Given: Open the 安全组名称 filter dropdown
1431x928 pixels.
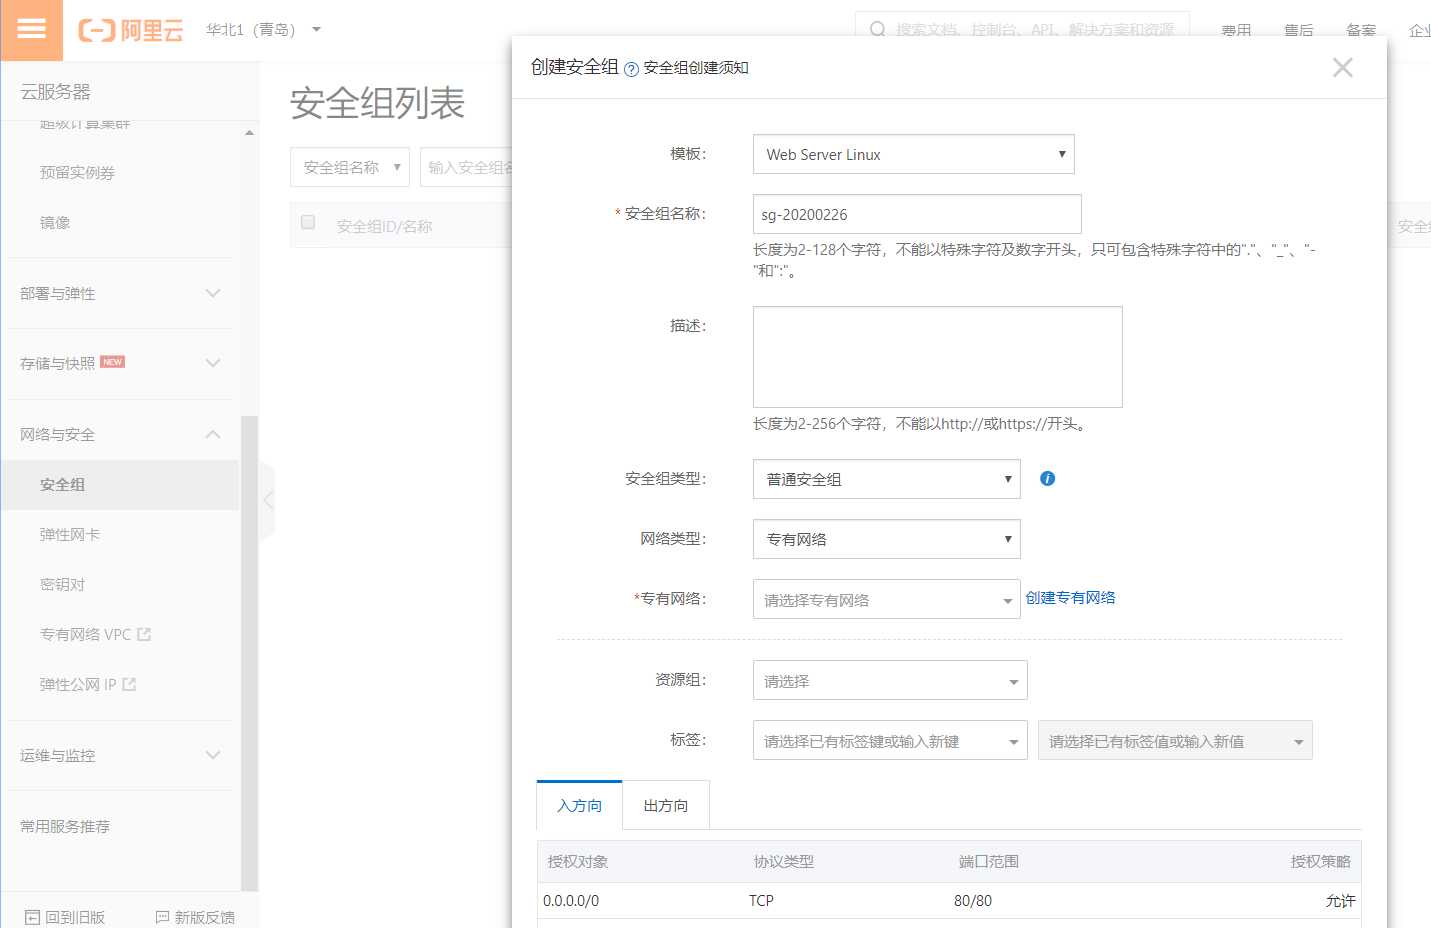Looking at the screenshot, I should point(350,167).
